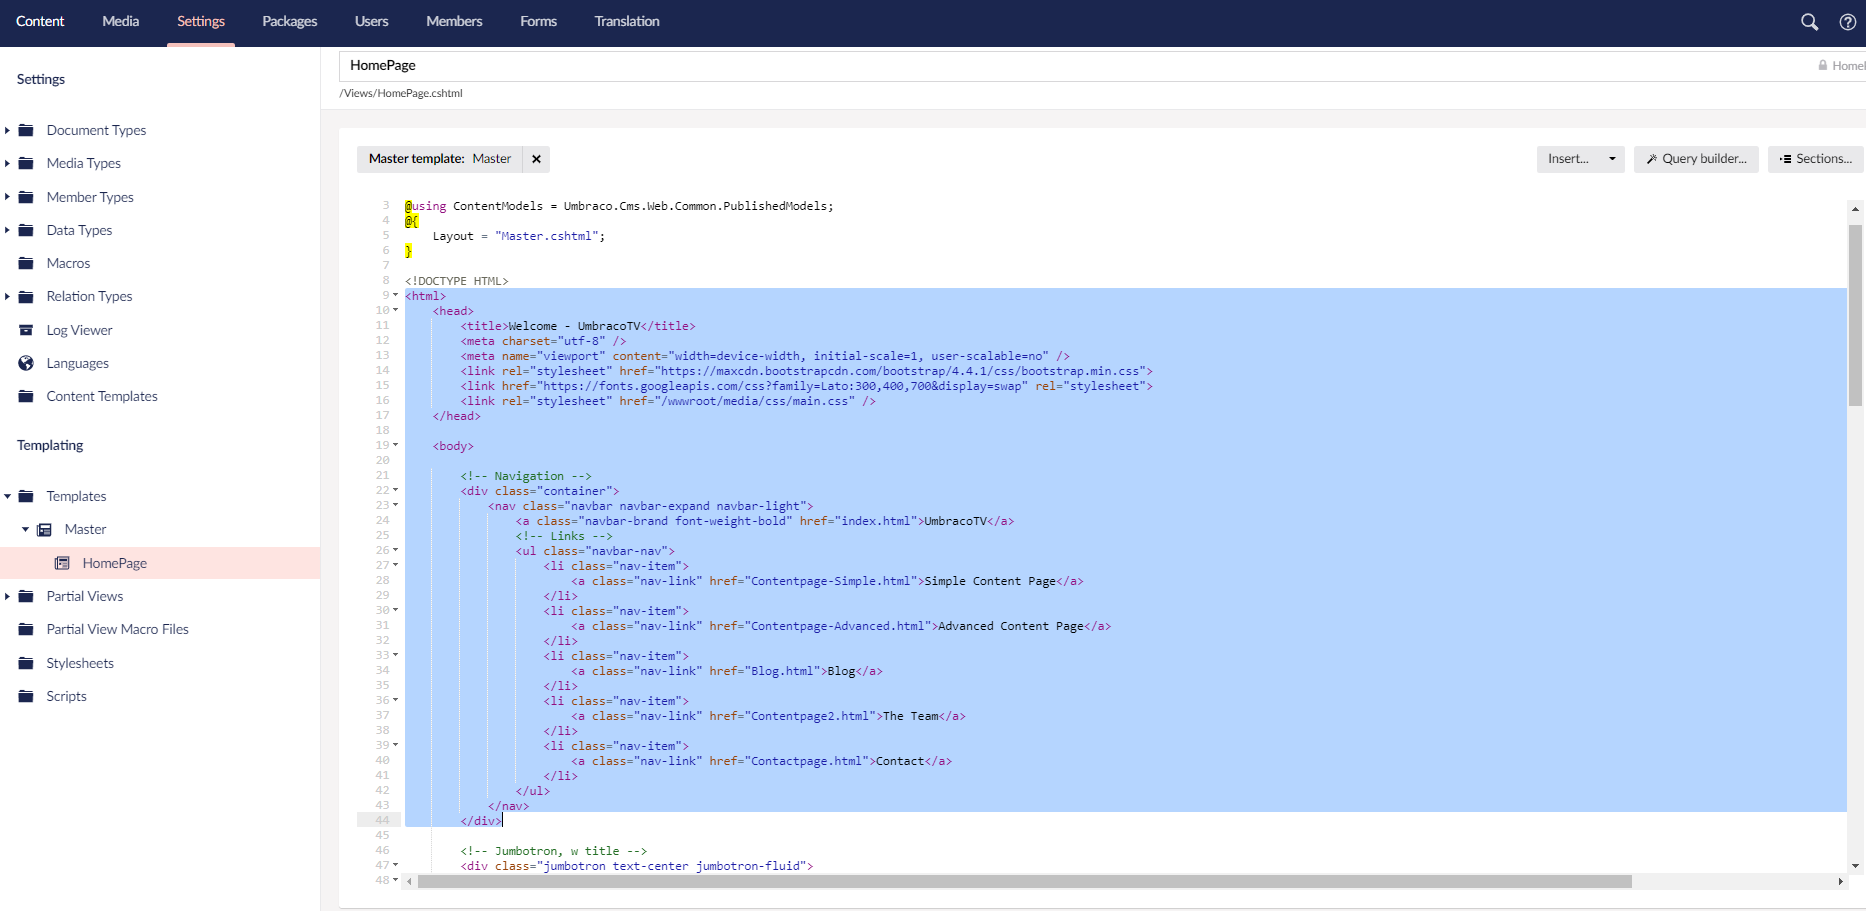Open the Sections dialog
Screen dimensions: 1866x911
(x=1816, y=159)
